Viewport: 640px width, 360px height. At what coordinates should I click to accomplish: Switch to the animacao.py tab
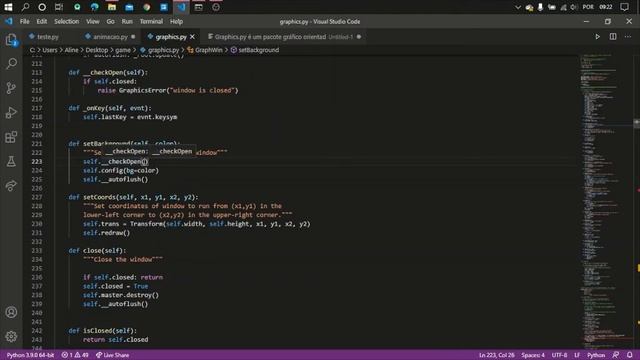[110, 37]
